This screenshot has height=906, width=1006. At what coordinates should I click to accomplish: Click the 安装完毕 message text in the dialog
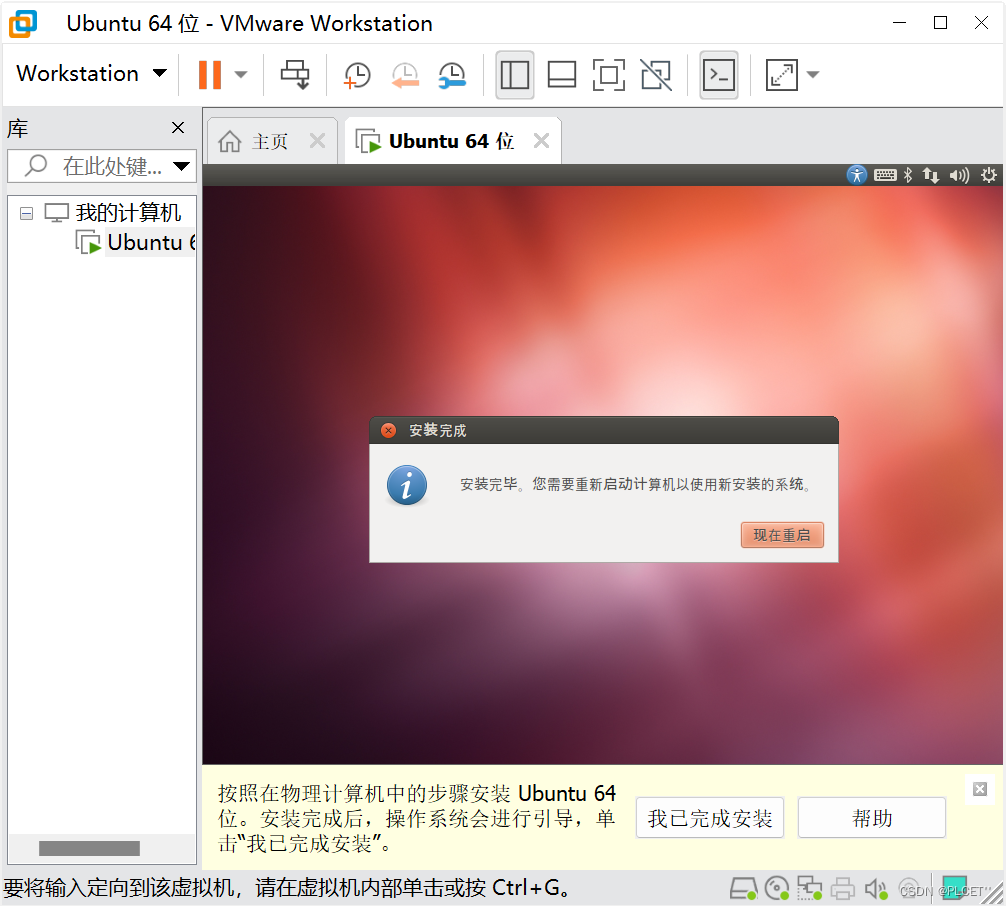pyautogui.click(x=636, y=484)
